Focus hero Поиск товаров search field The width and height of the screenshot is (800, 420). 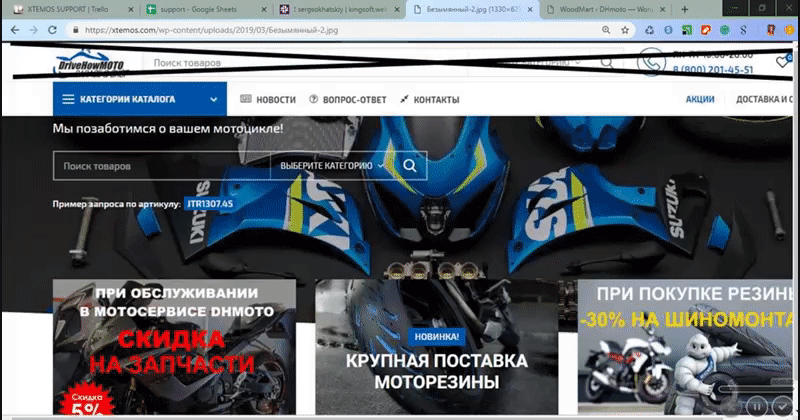click(162, 166)
